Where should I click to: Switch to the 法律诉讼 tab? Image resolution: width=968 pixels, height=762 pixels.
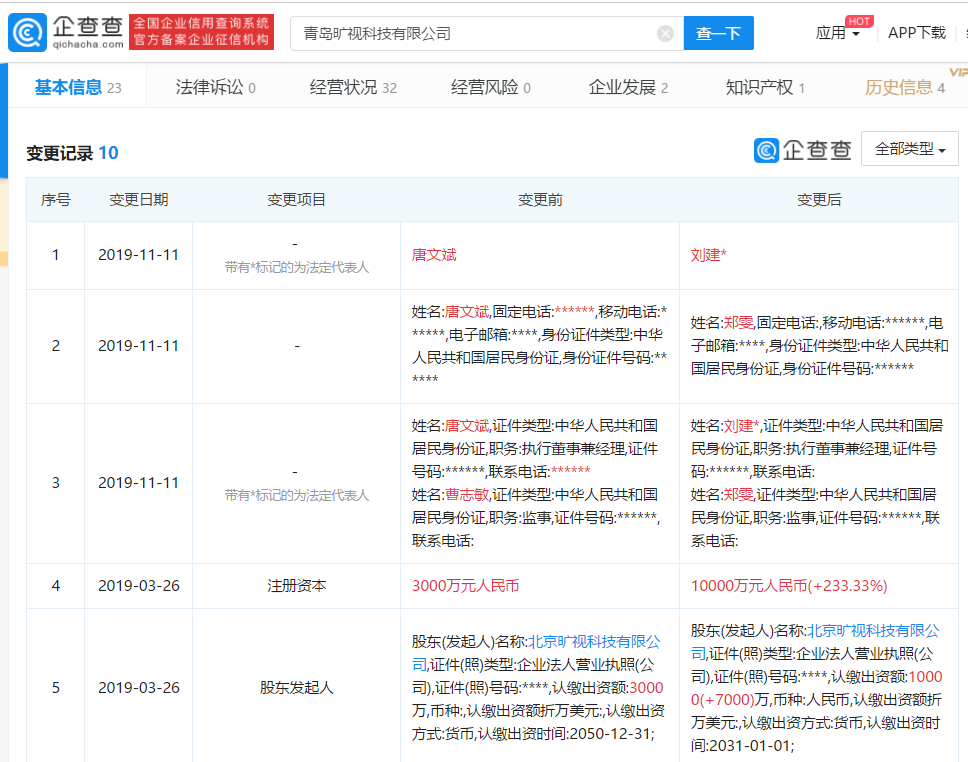[x=215, y=88]
